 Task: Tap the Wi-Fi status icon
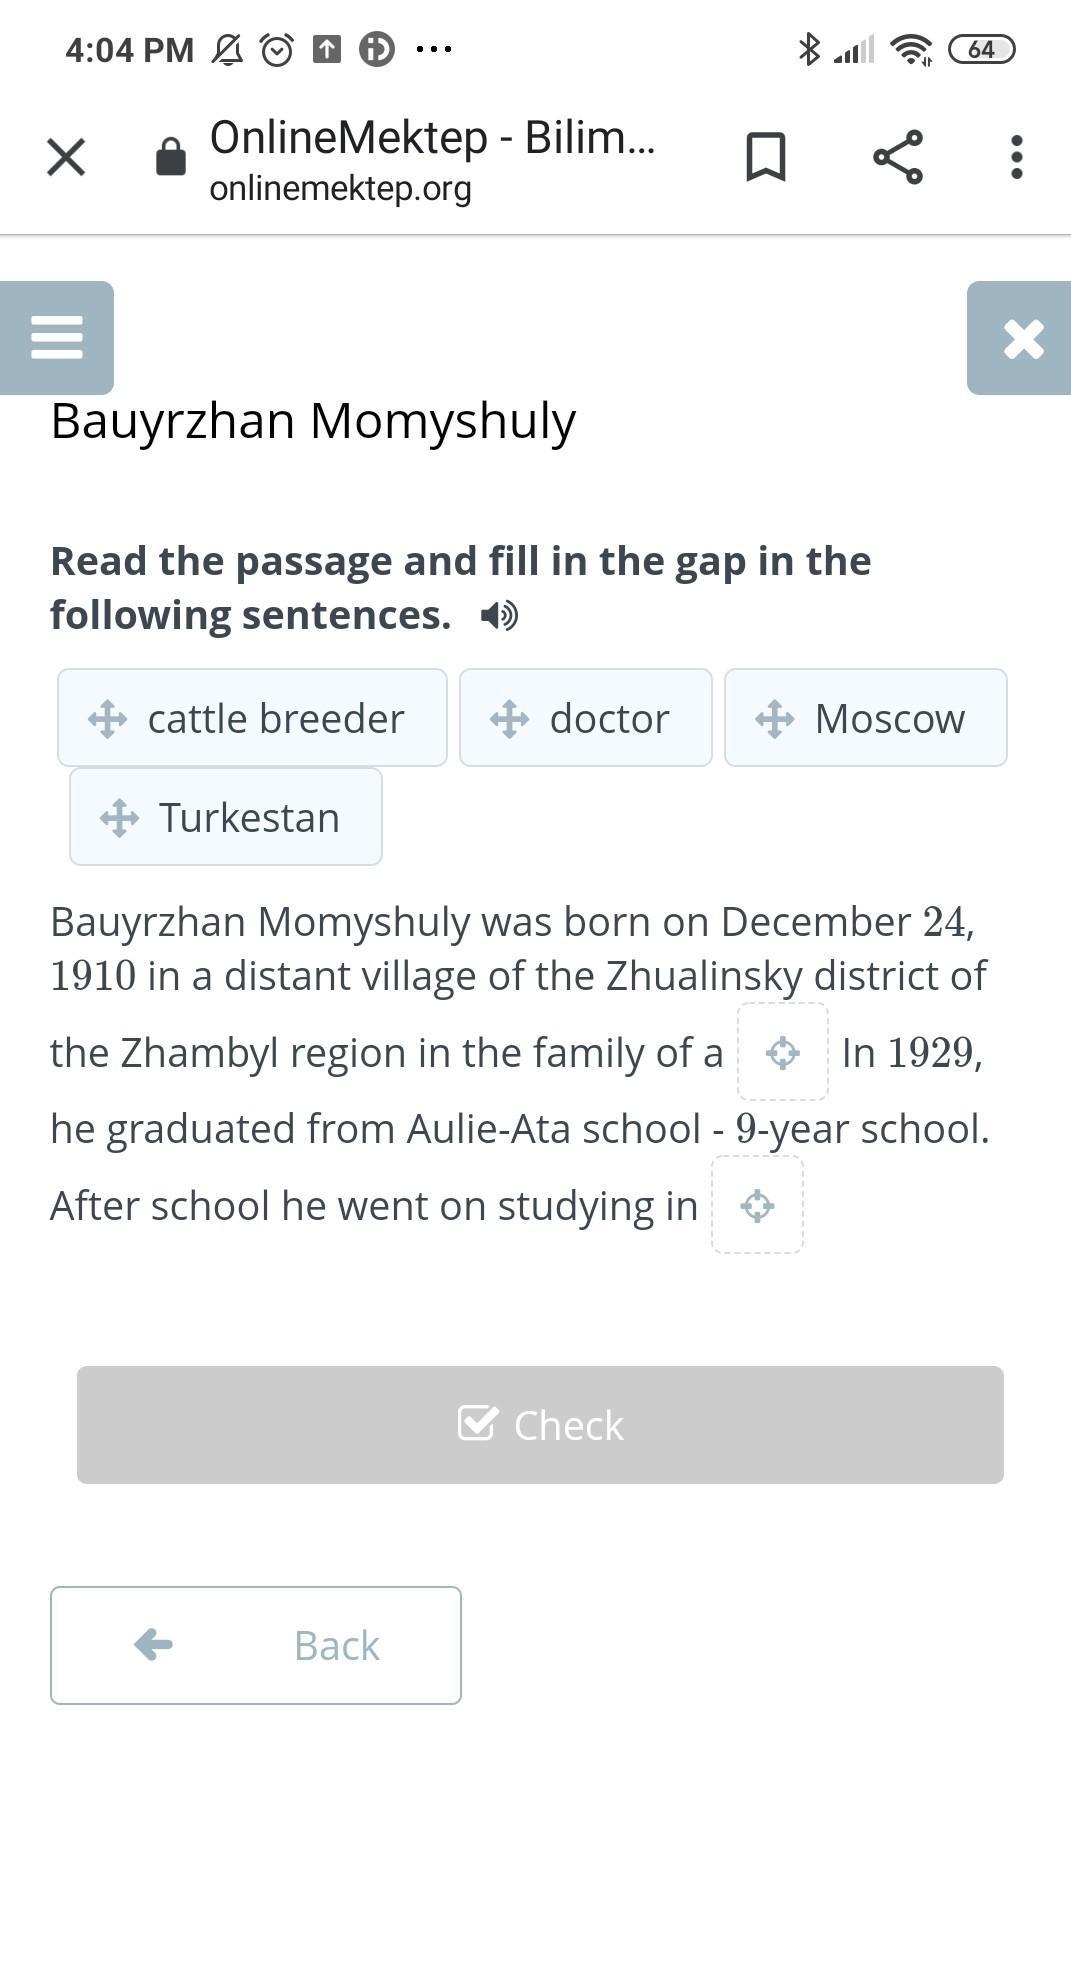pos(911,49)
